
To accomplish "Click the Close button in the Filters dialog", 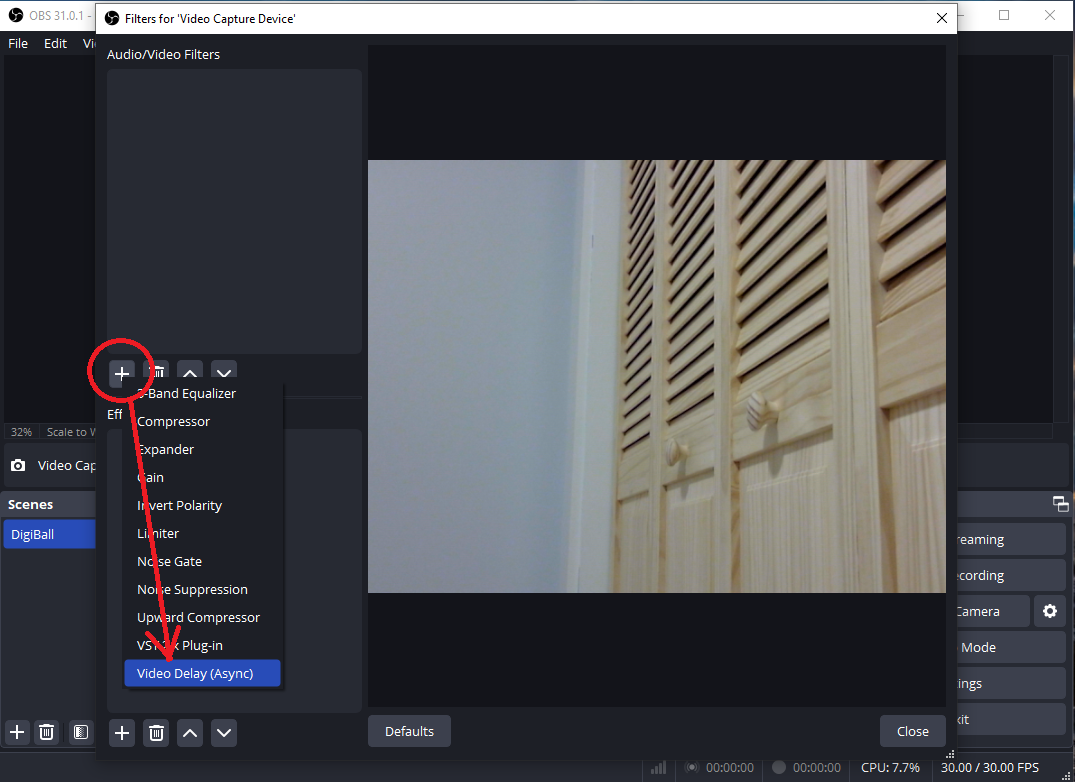I will coord(912,731).
